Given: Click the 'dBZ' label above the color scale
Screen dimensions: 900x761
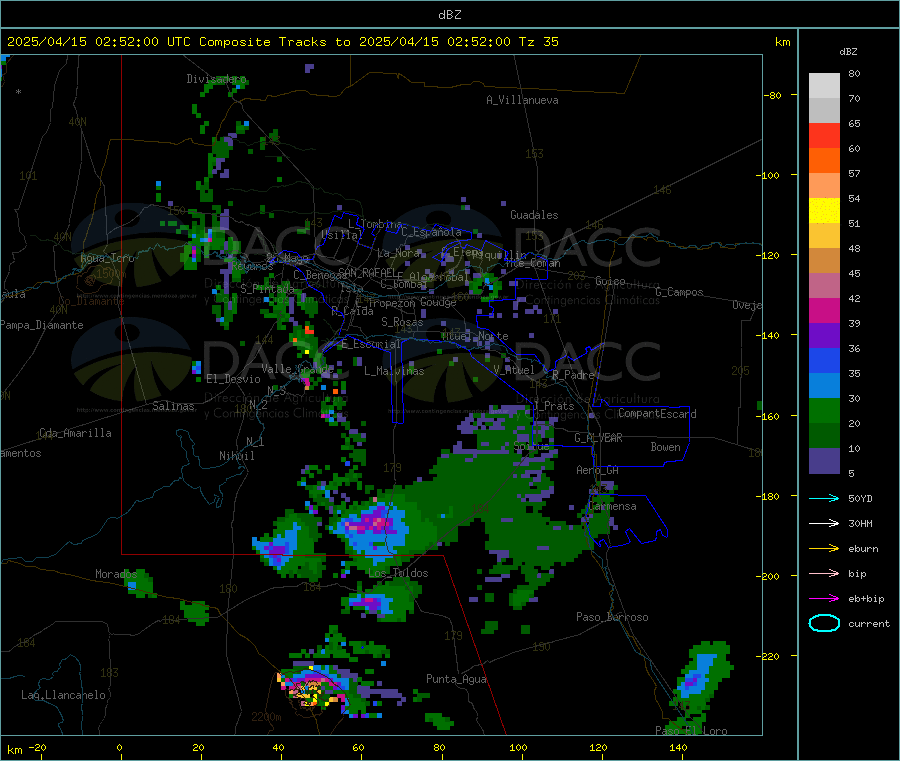Looking at the screenshot, I should click(848, 52).
